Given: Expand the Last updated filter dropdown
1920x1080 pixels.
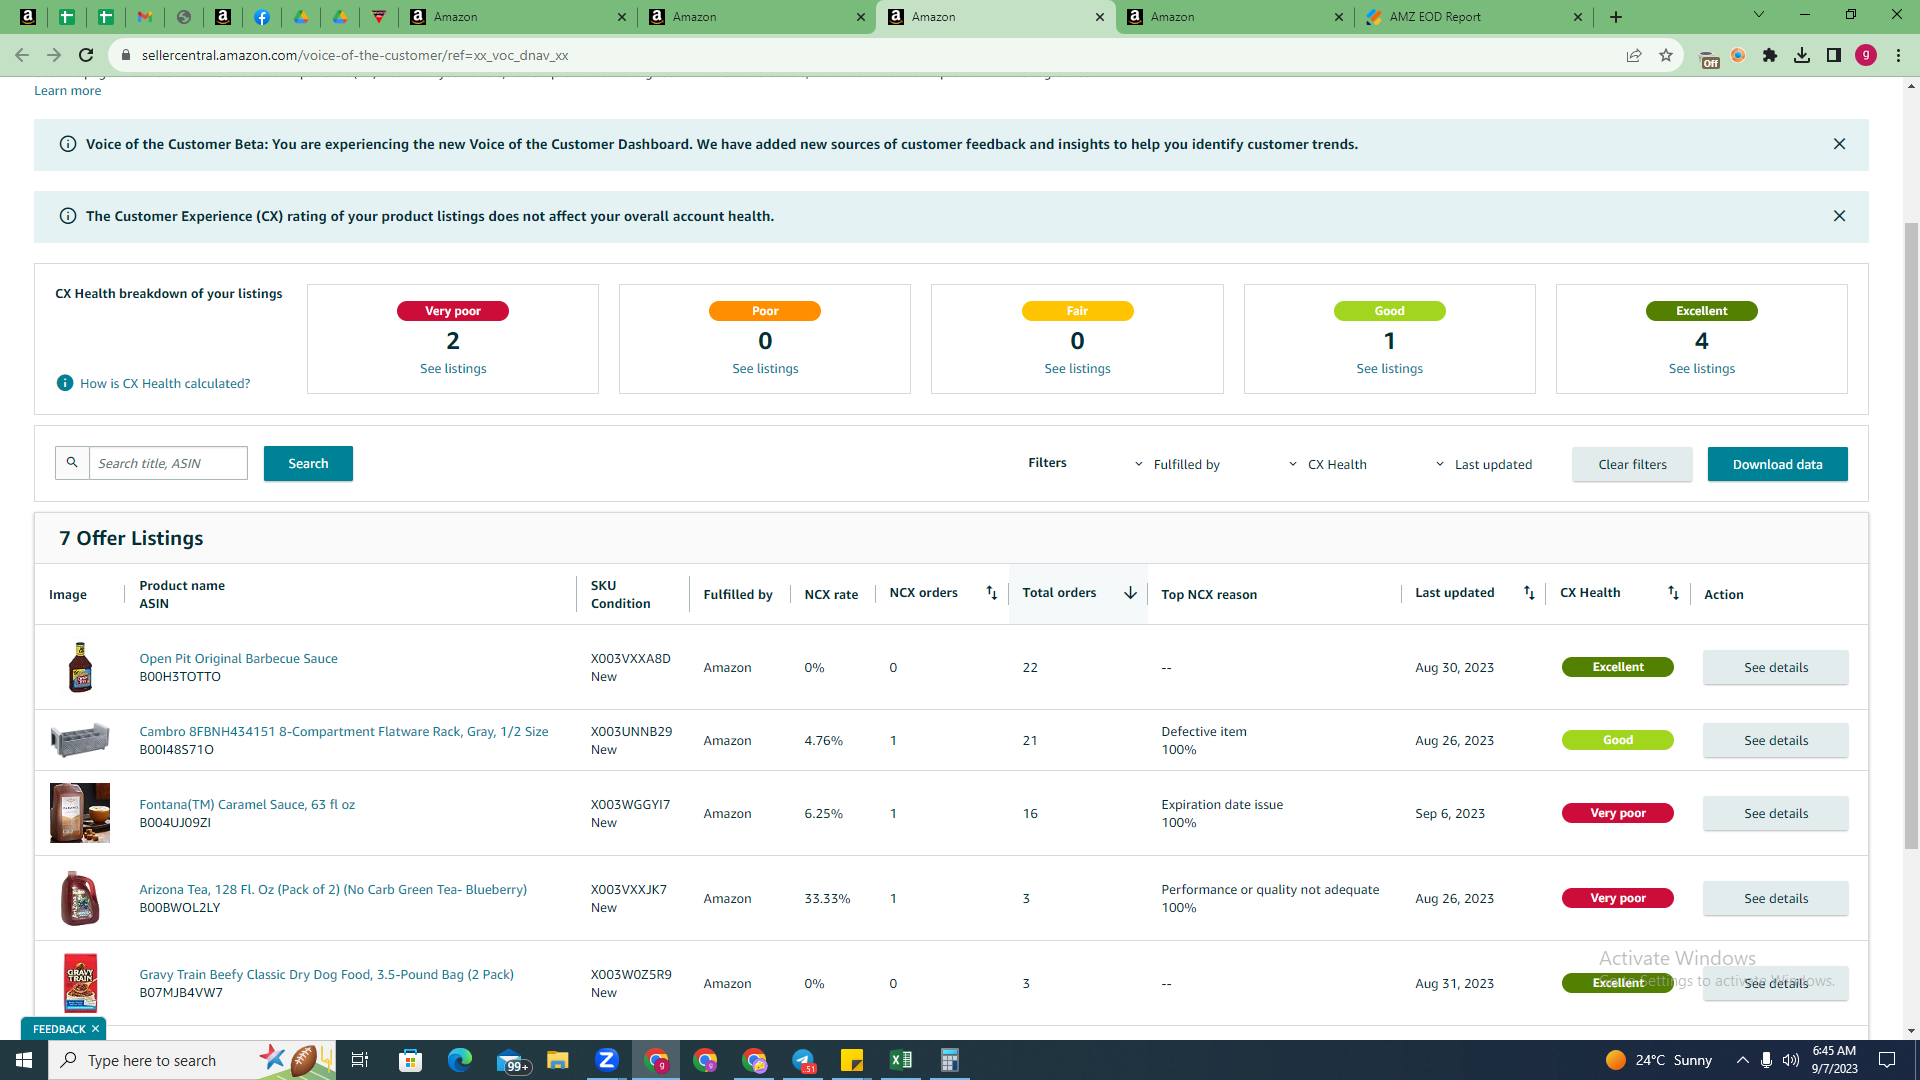Looking at the screenshot, I should (1484, 464).
